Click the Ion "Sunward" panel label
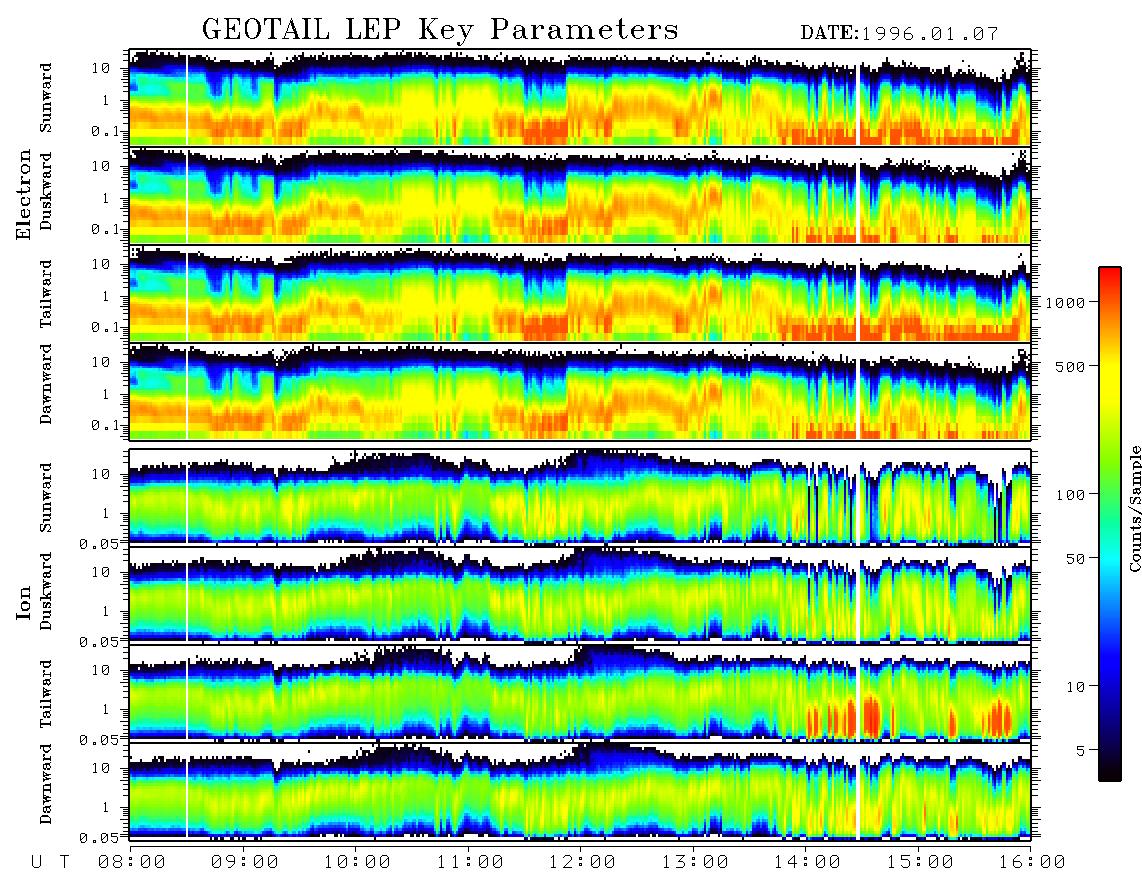The width and height of the screenshot is (1142, 880). coord(46,497)
